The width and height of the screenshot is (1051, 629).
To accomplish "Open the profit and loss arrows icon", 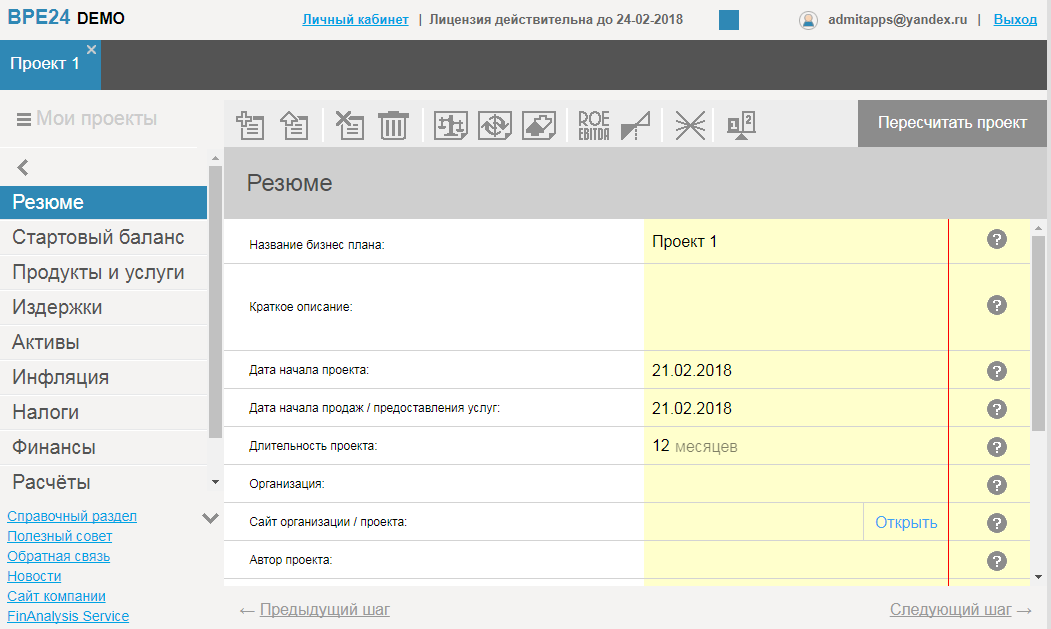I will click(539, 125).
